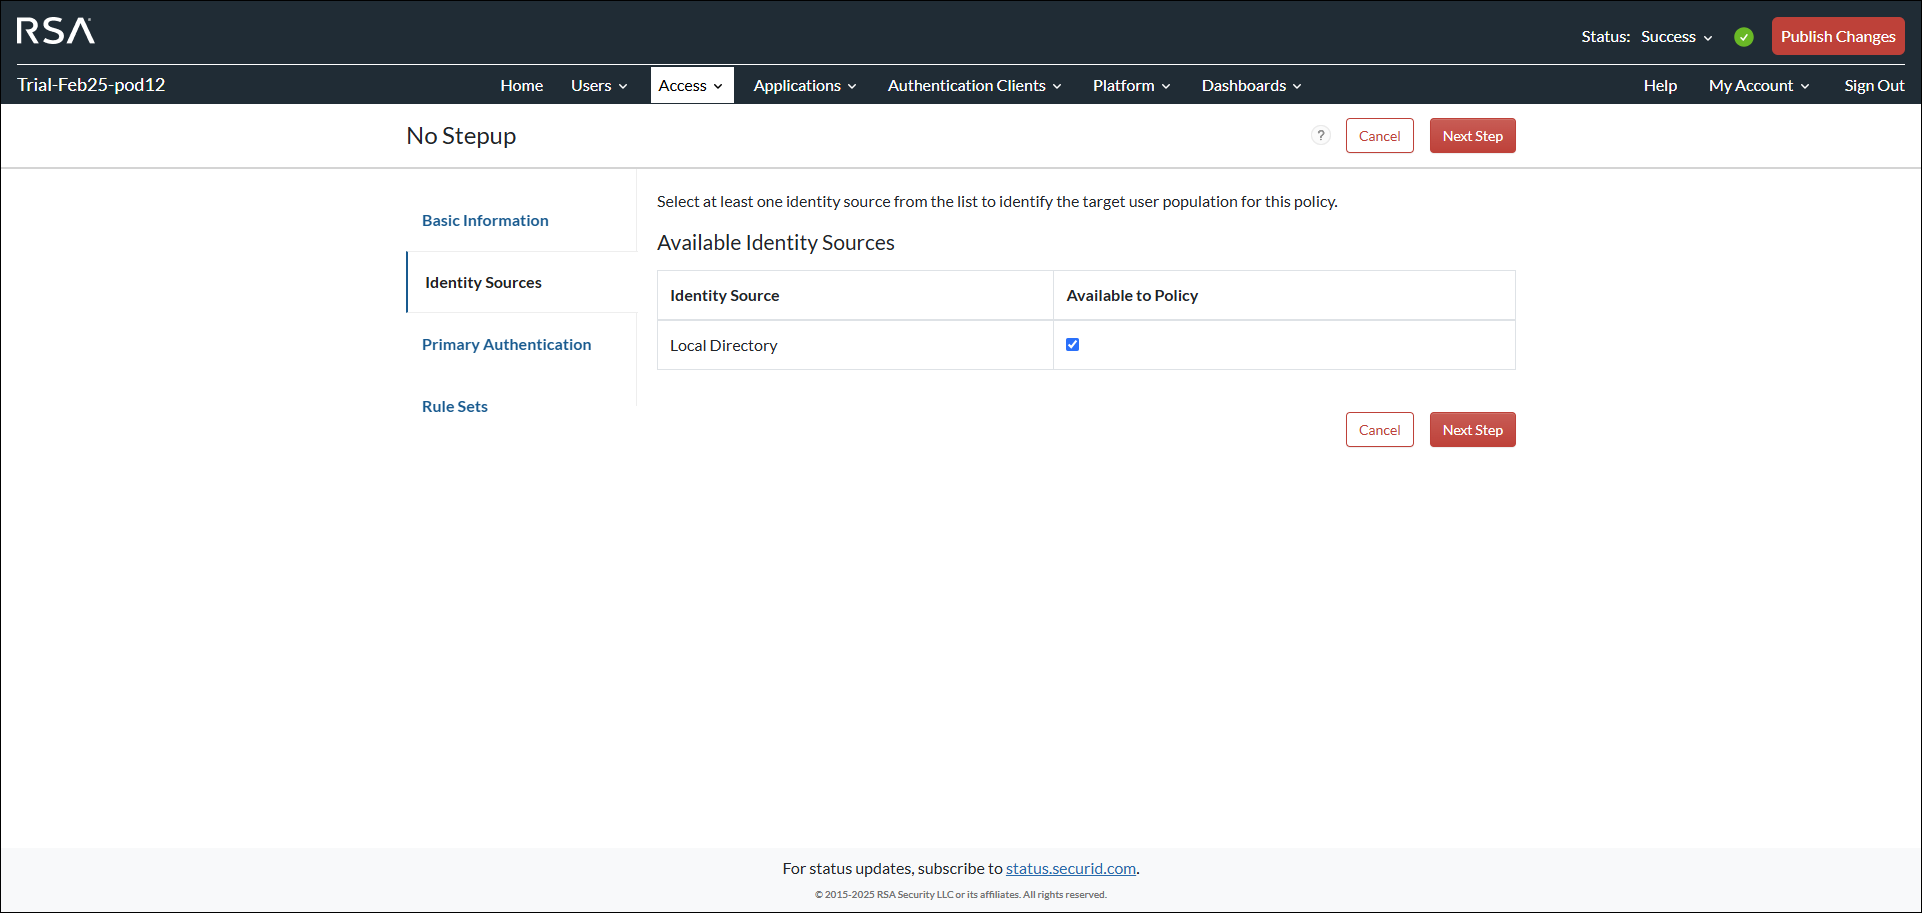Open the help tooltip question mark icon
1922x913 pixels.
(x=1320, y=135)
